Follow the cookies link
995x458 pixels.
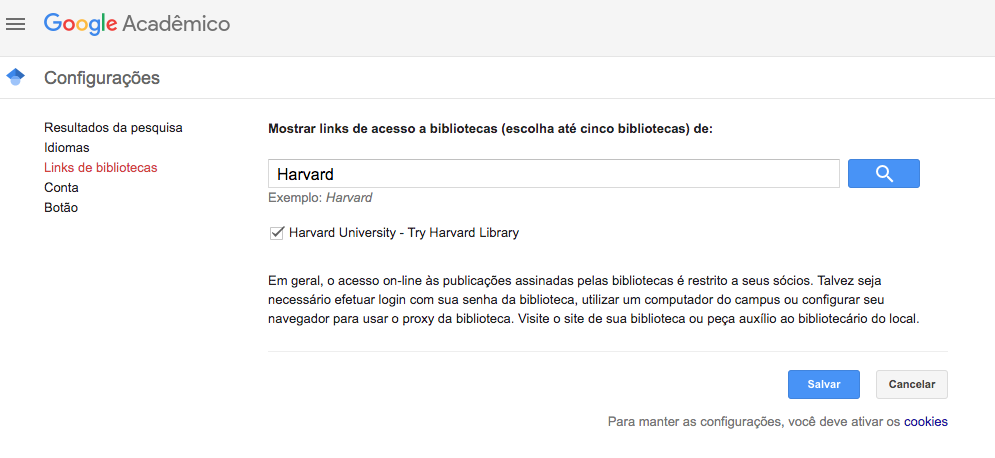[x=926, y=422]
